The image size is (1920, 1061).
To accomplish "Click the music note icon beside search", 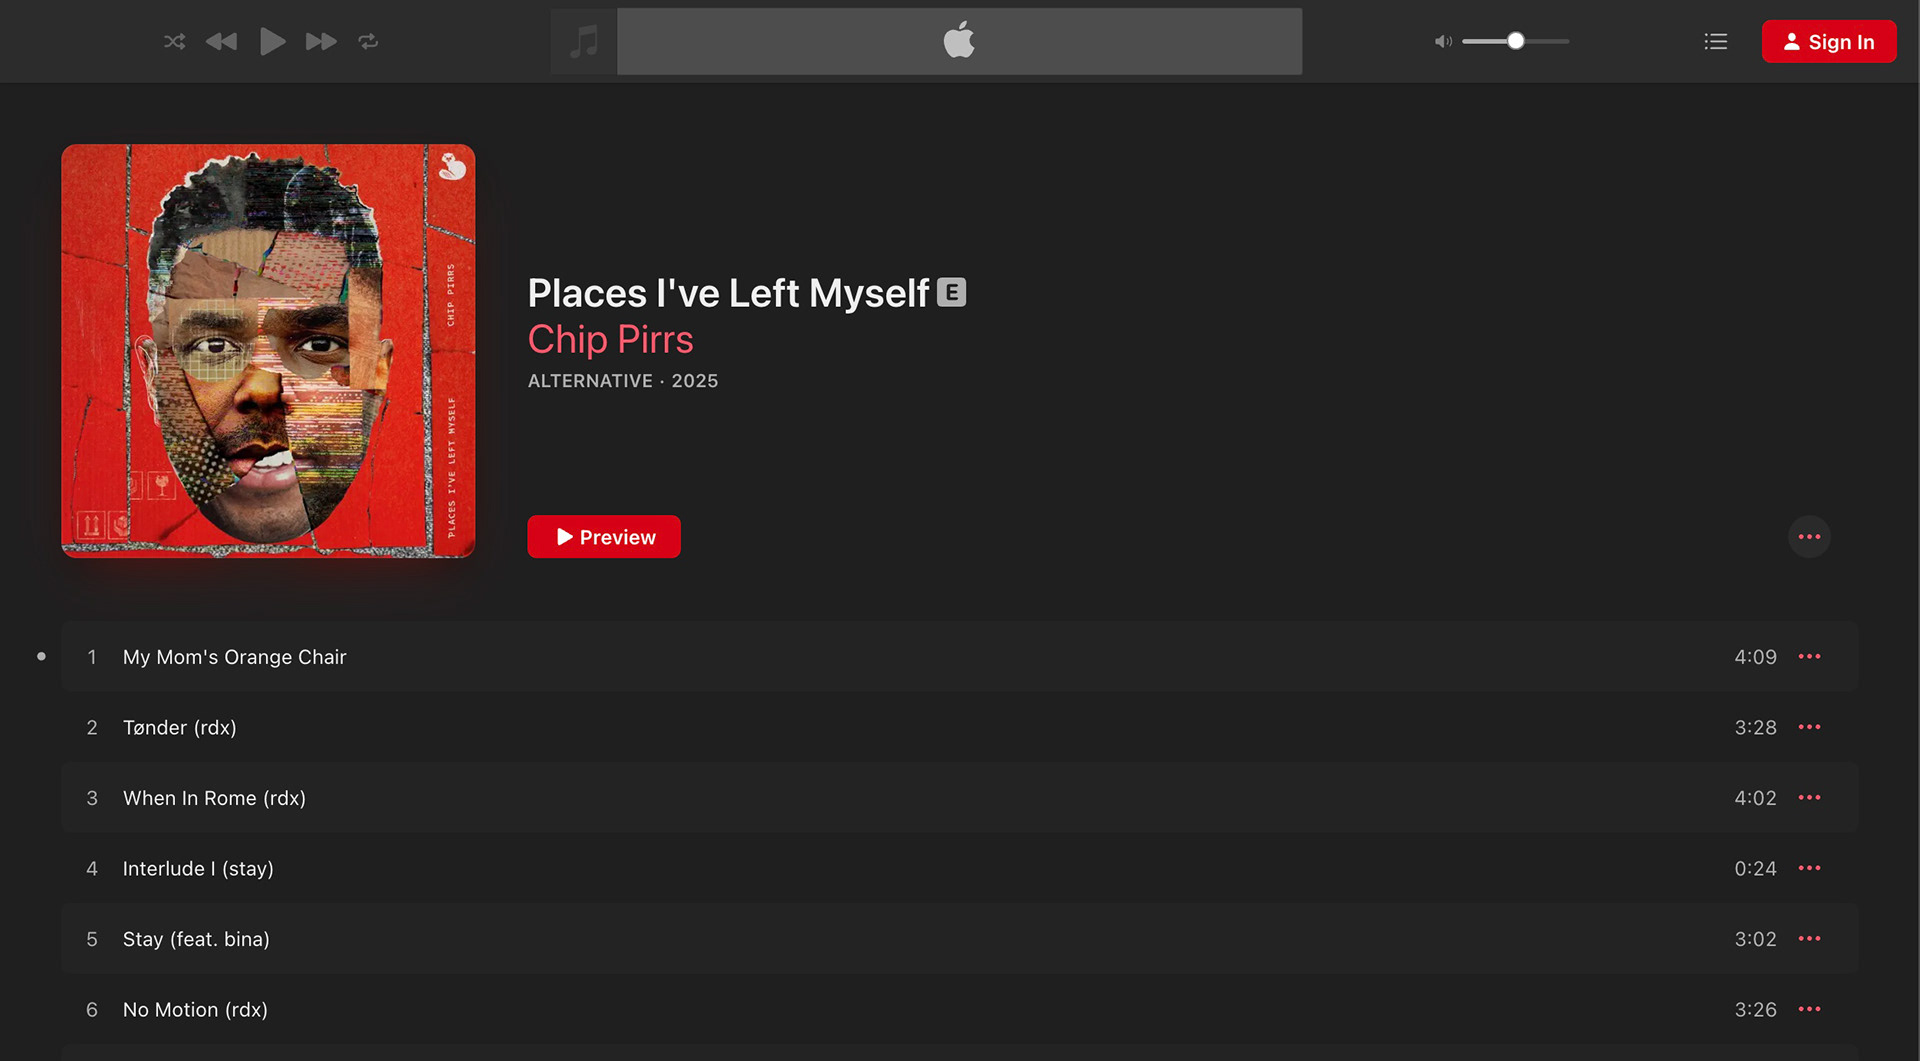I will click(583, 41).
